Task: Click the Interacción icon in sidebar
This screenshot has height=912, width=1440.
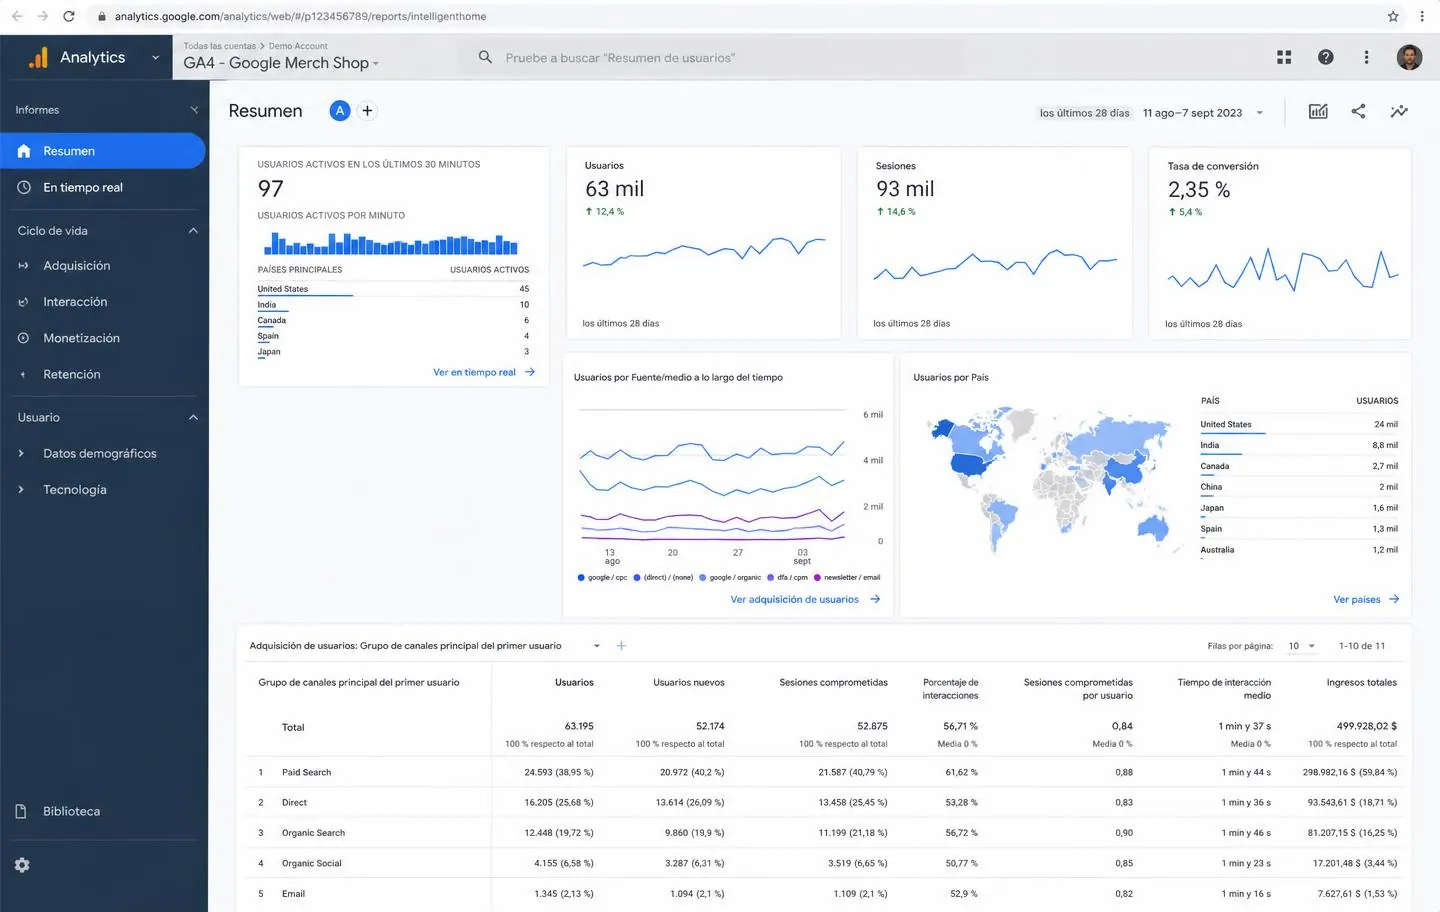Action: (x=23, y=302)
